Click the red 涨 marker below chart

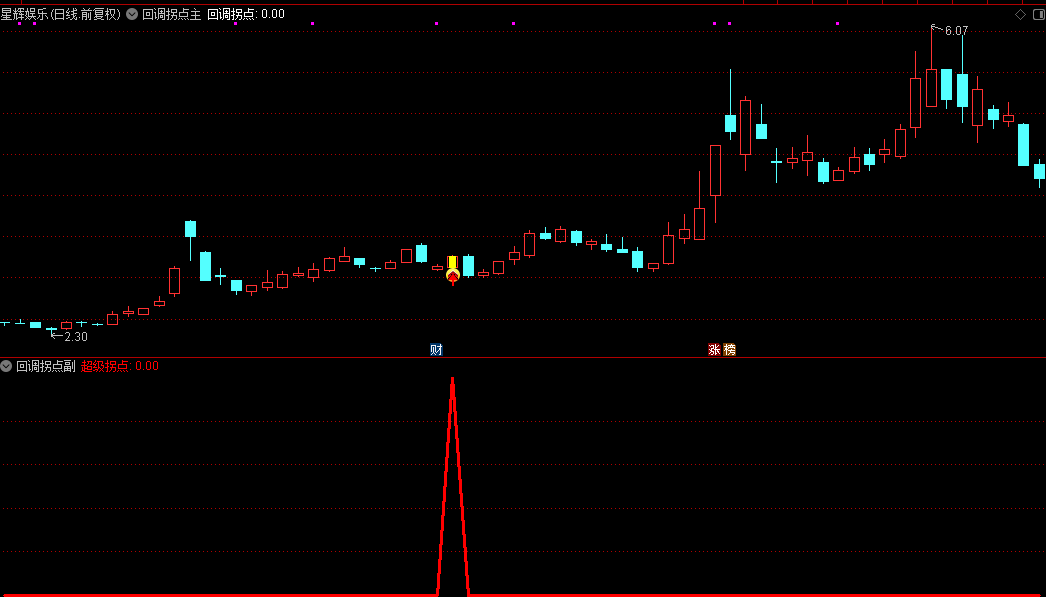click(714, 350)
